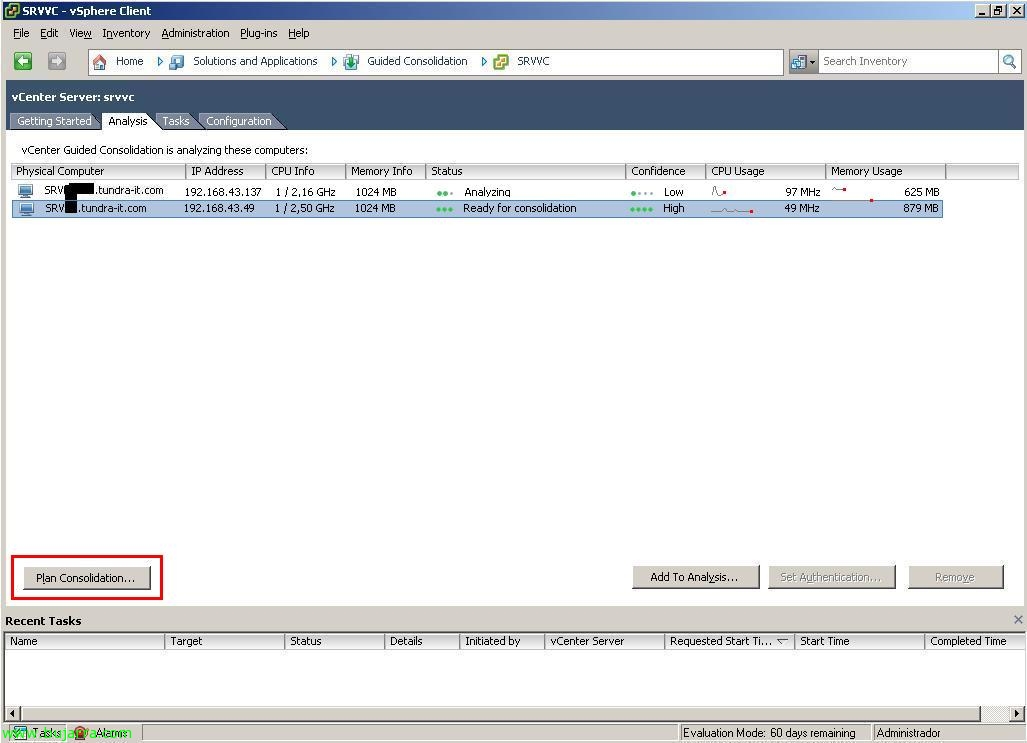Screen dimensions: 1027x743
Task: Select the Analysis tab
Action: click(128, 121)
